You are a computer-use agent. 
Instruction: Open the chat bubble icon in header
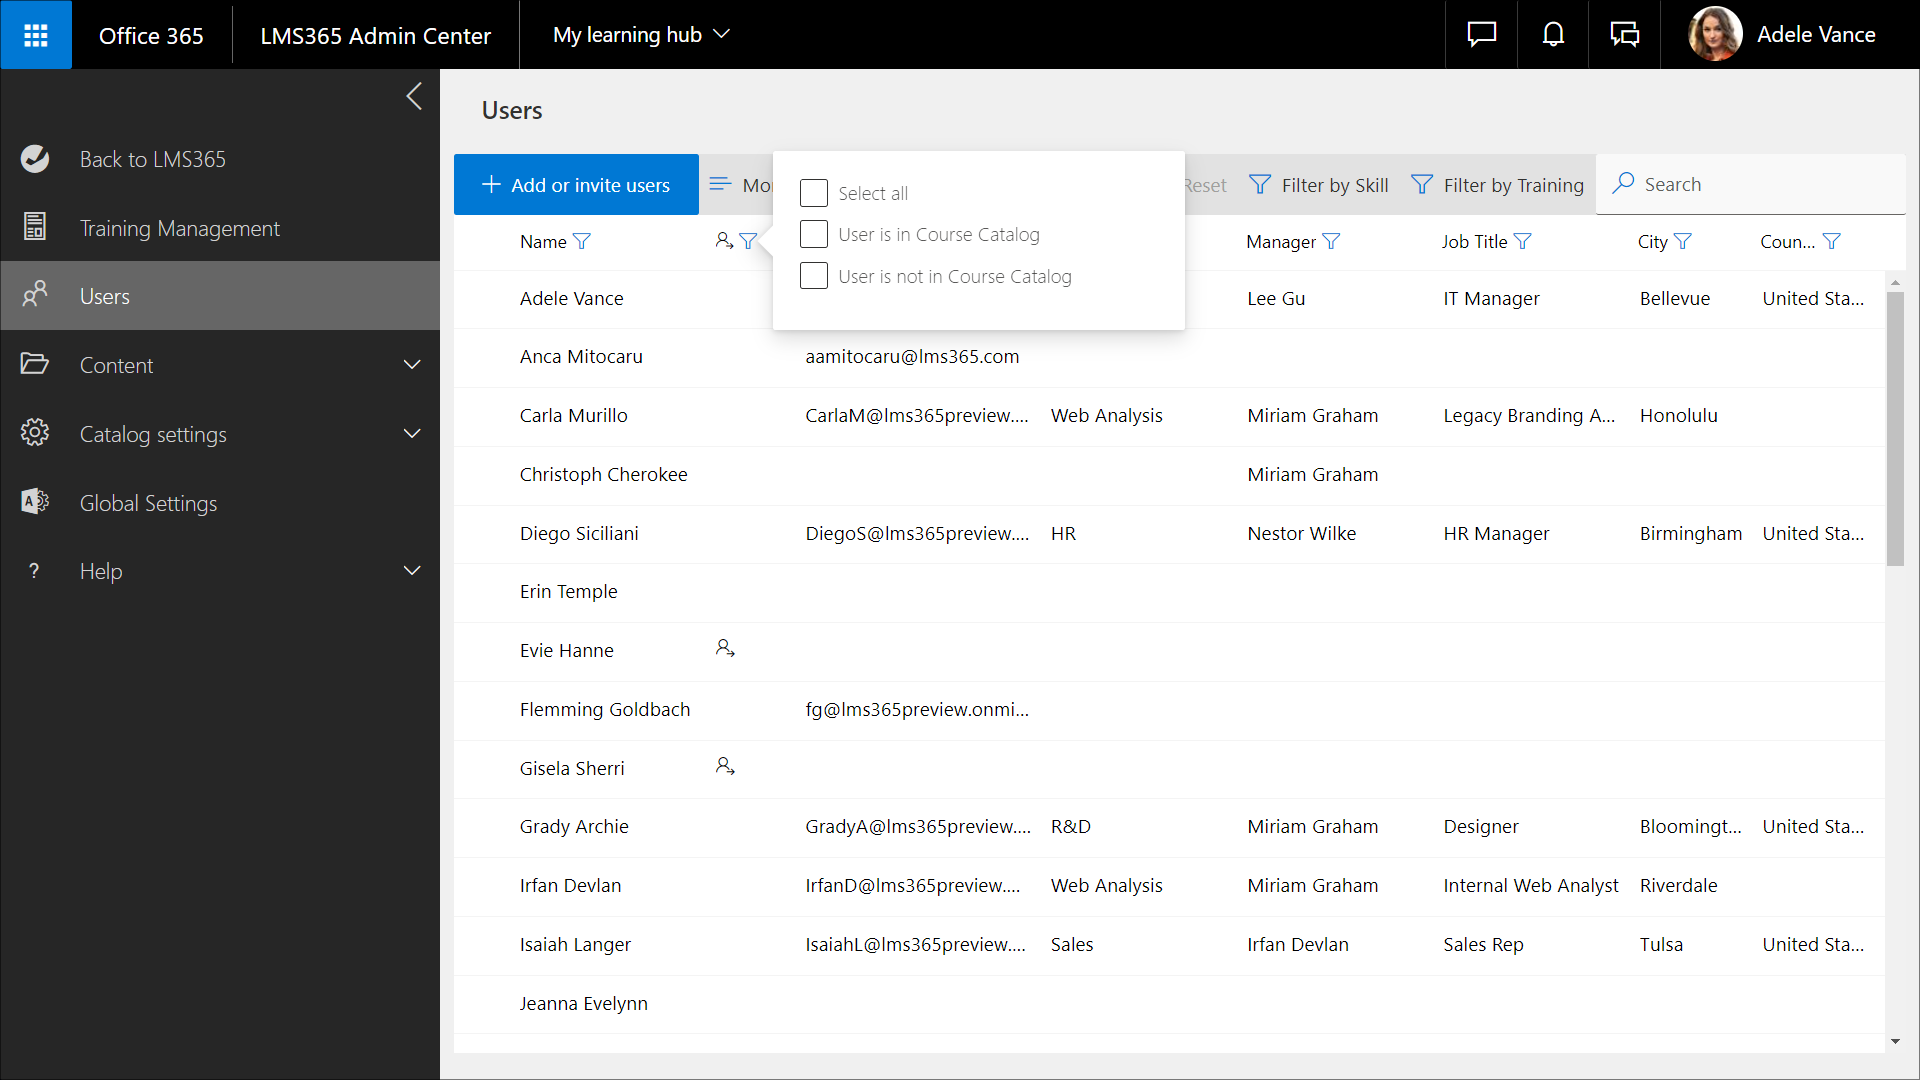coord(1481,35)
